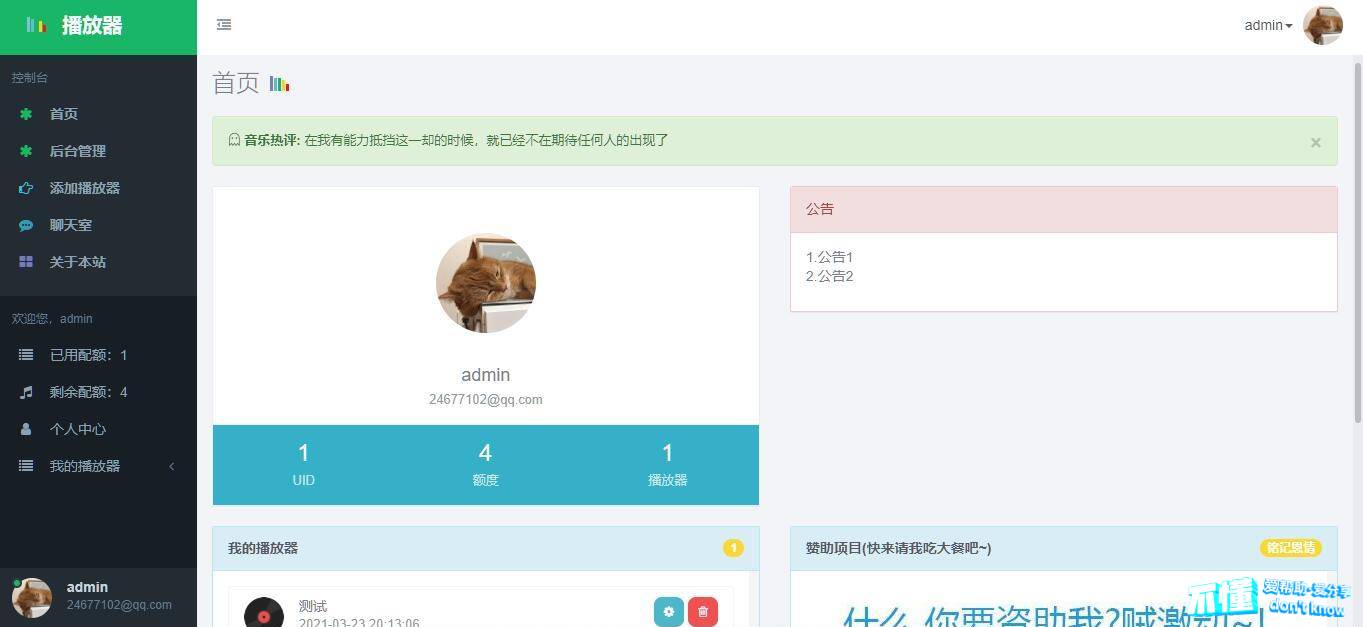Click the 关于本站 grid icon
Image resolution: width=1363 pixels, height=627 pixels.
tap(26, 262)
